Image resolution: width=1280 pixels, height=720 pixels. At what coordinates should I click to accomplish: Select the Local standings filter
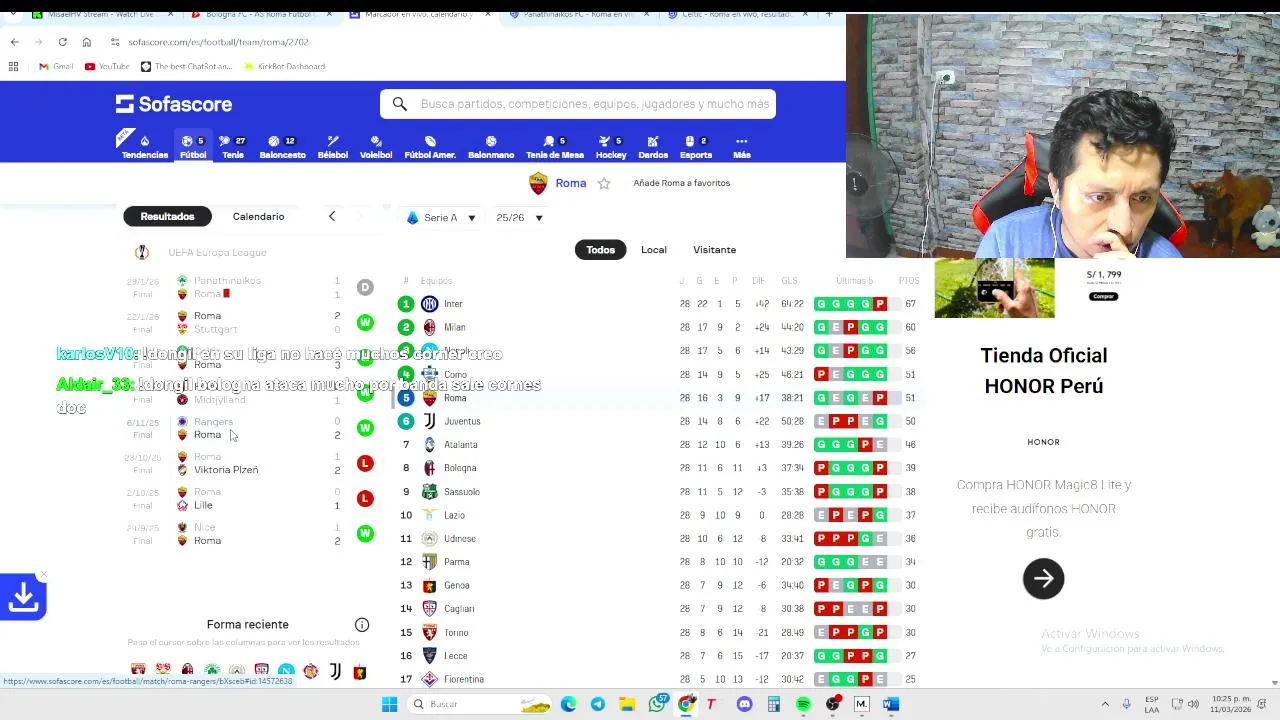coord(654,250)
